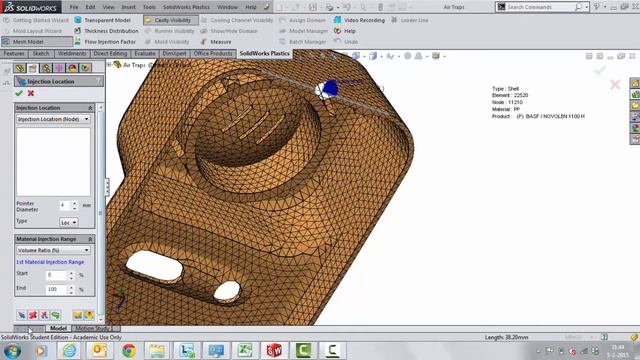Click the Transparent Model tool

[102, 20]
